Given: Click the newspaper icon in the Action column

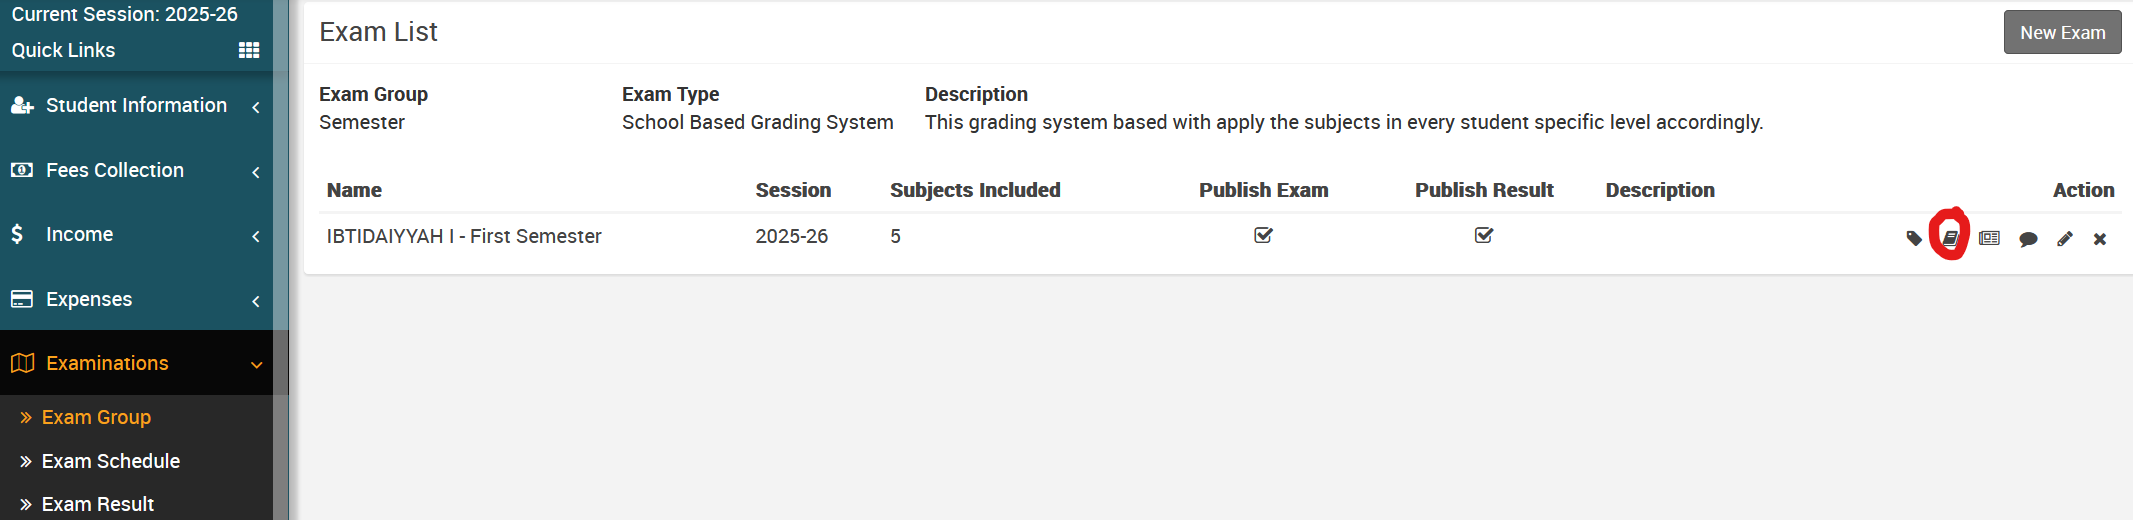Looking at the screenshot, I should coord(1989,238).
